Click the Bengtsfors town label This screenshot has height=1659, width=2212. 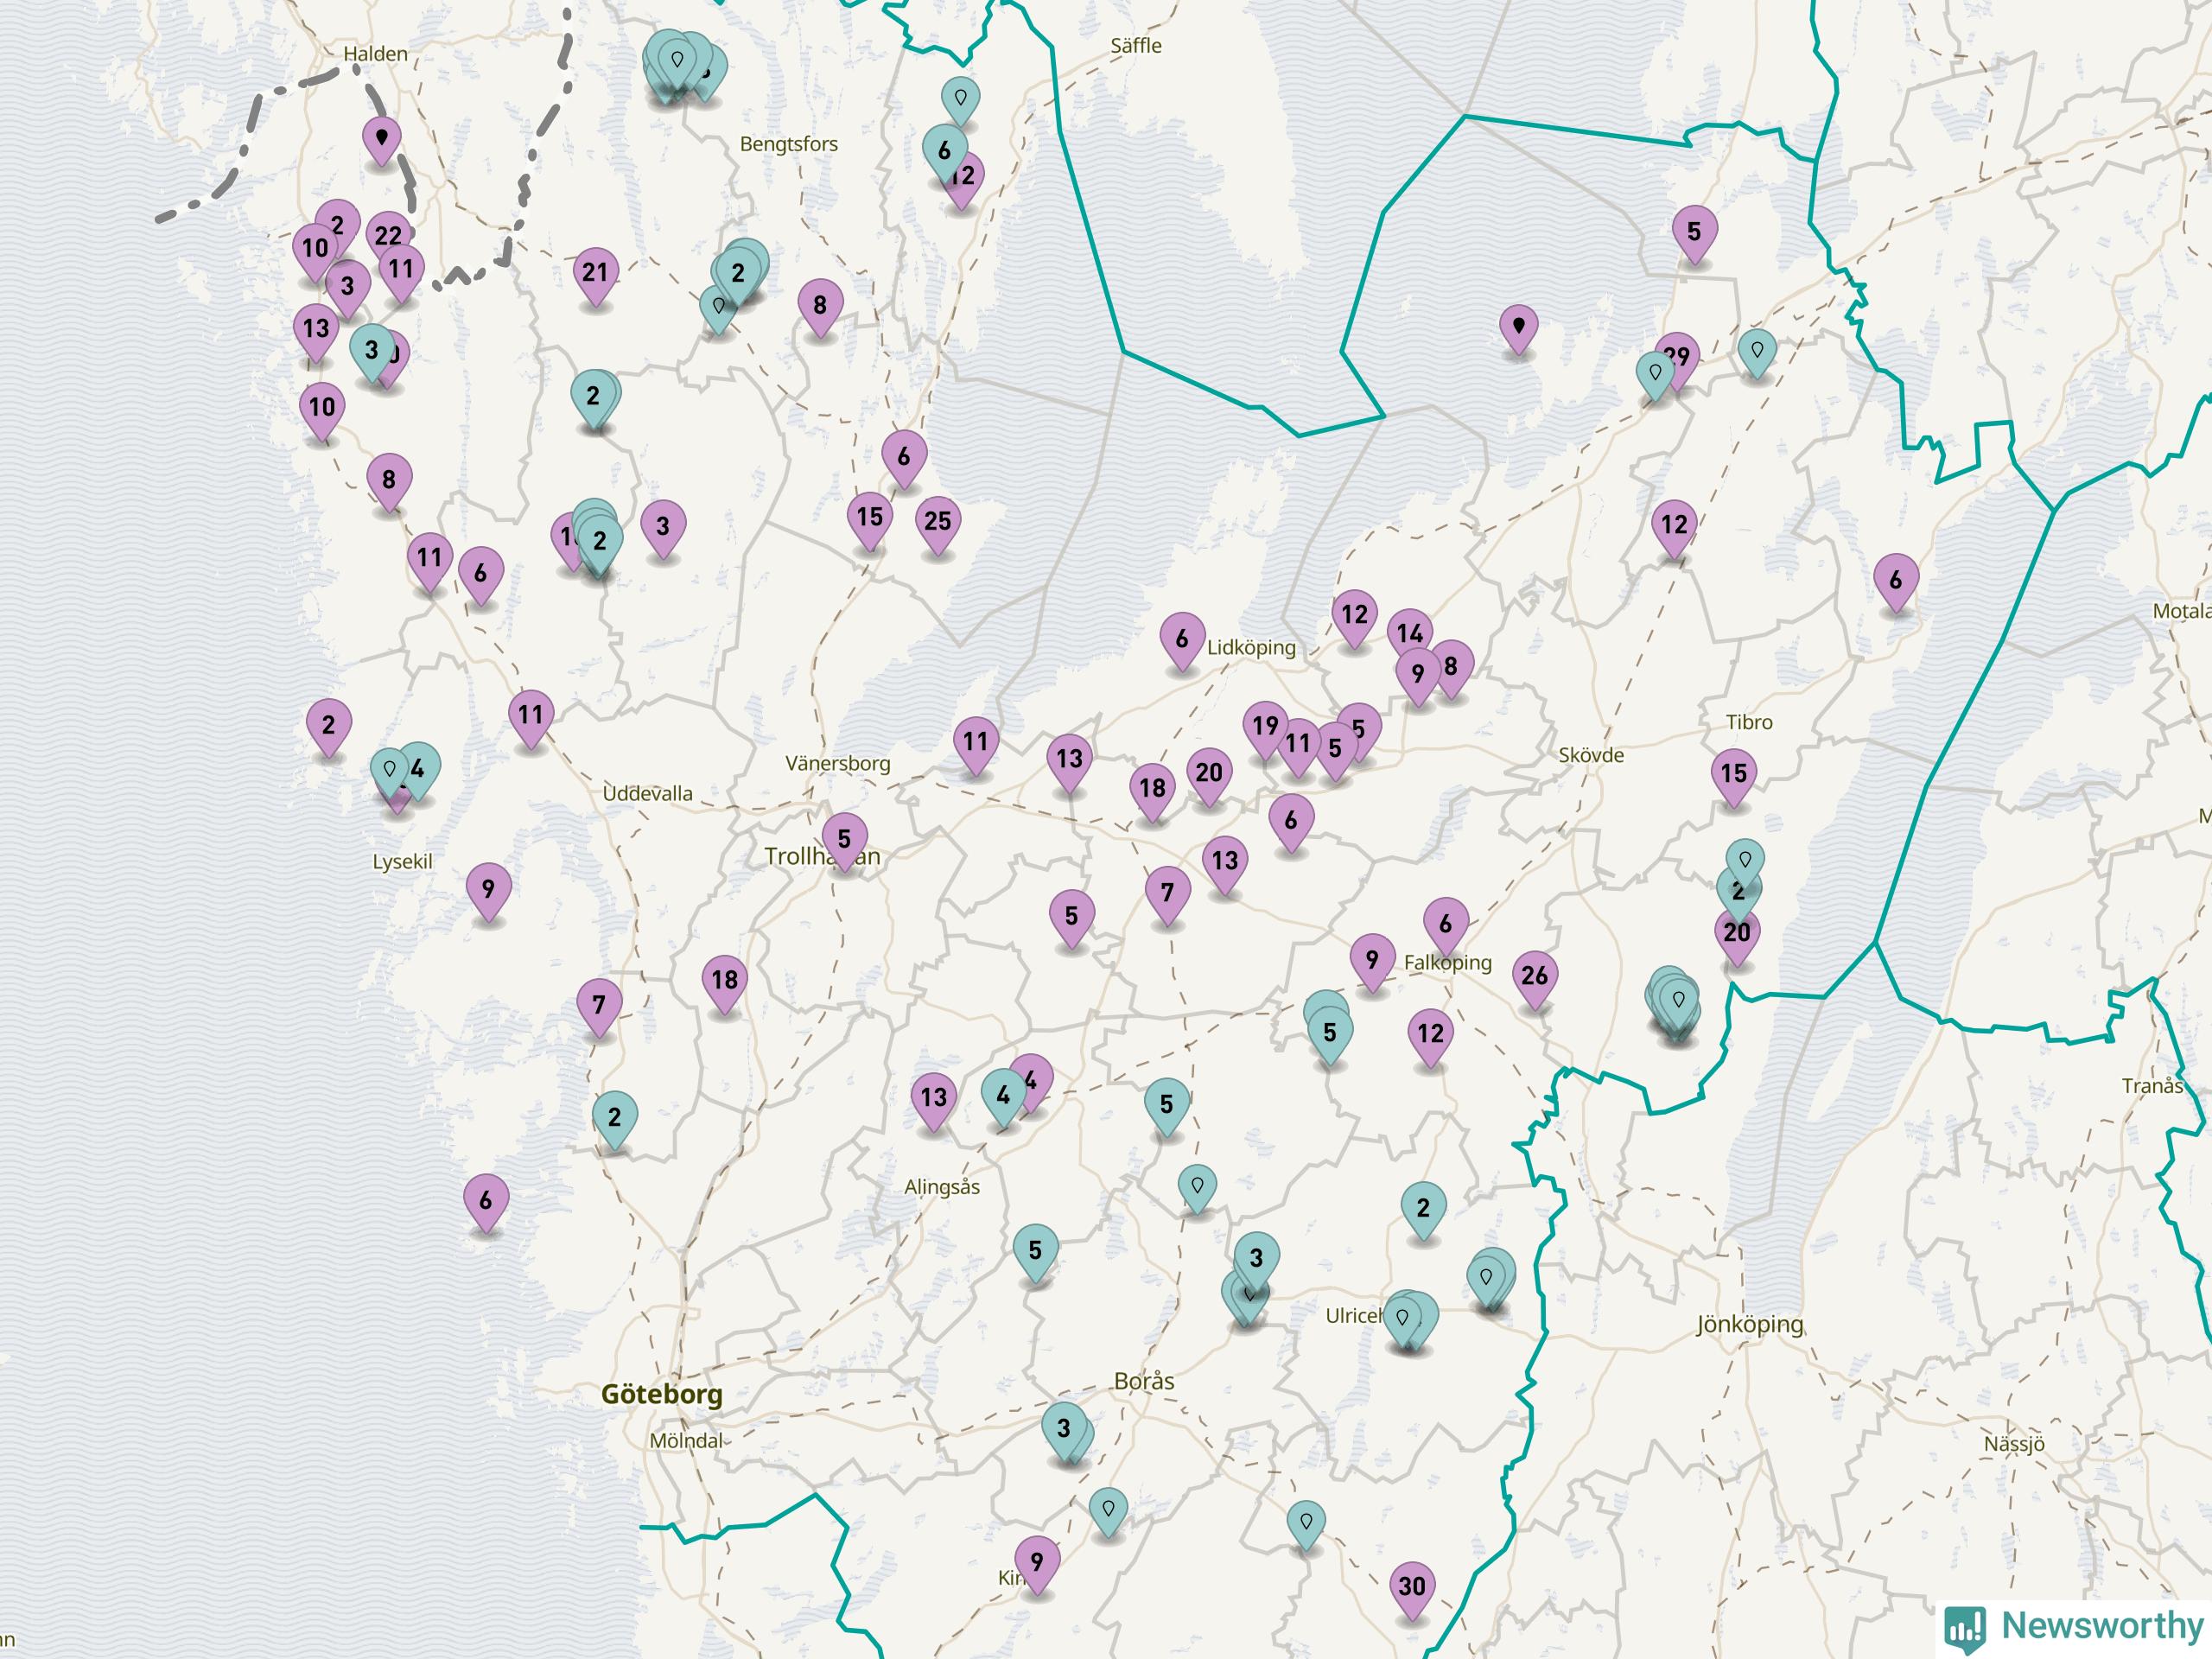click(789, 144)
